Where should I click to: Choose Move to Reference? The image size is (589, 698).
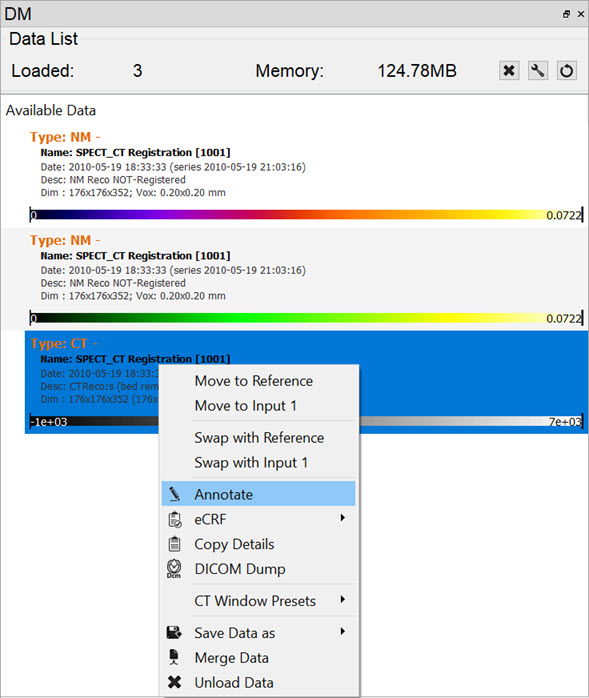[259, 381]
